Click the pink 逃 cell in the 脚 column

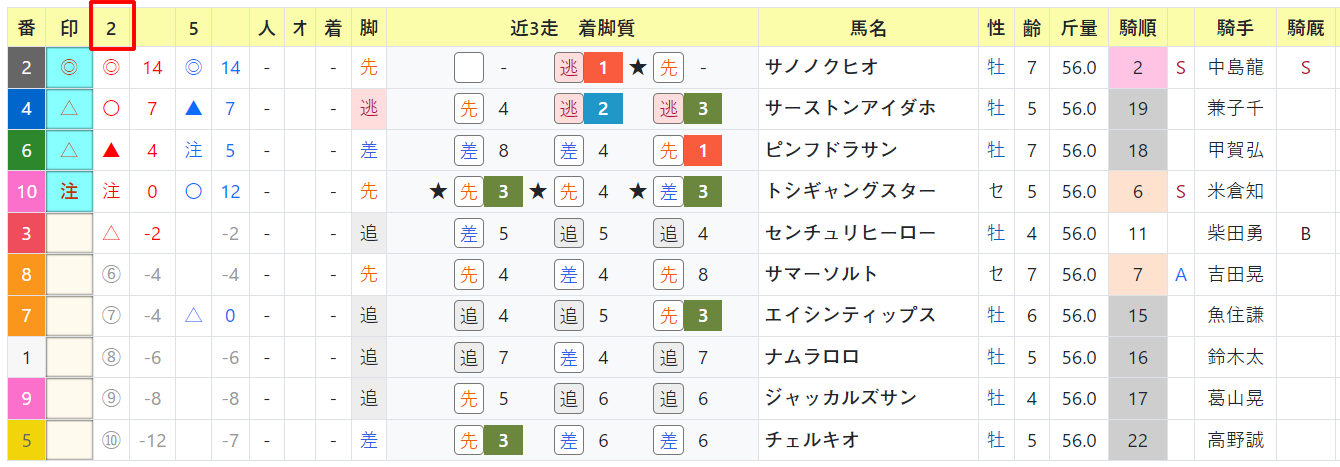(x=368, y=109)
